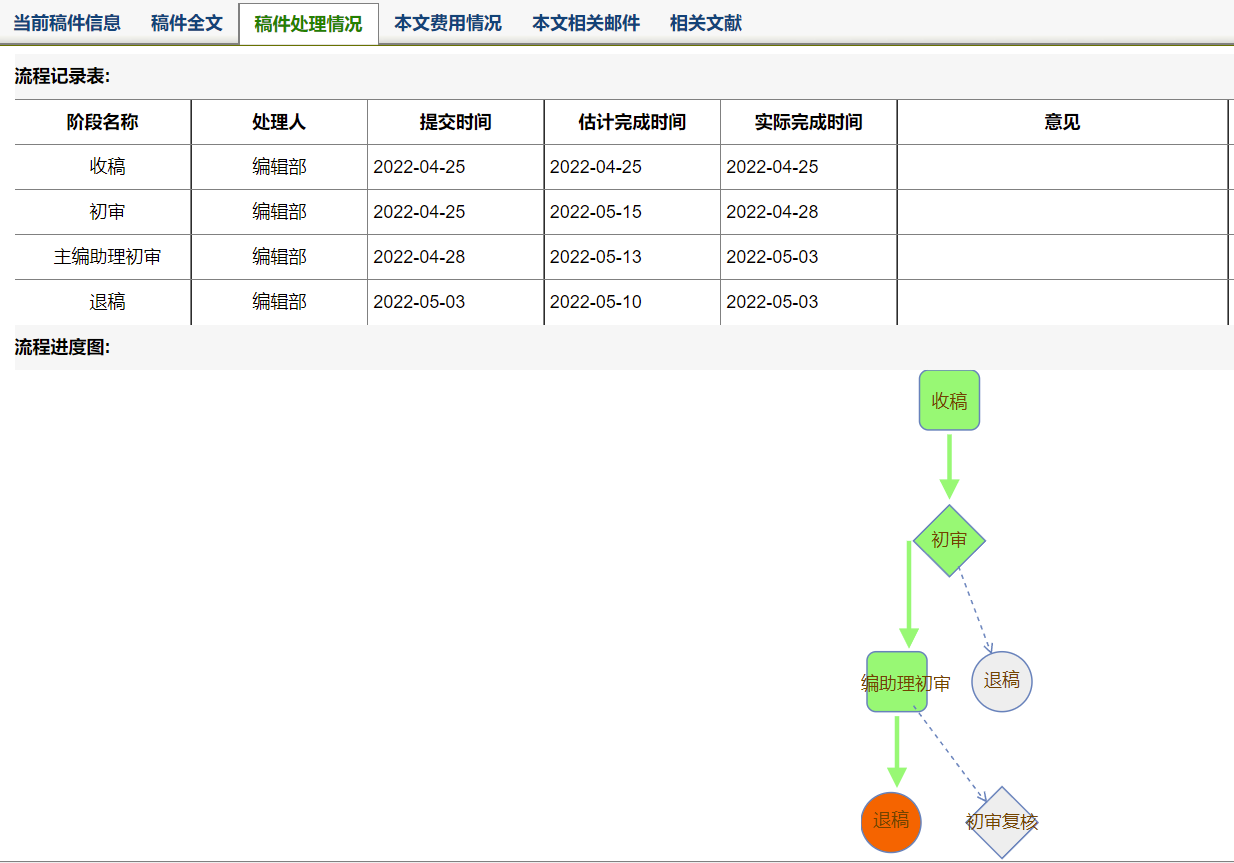Switch to the 稿件全文 tab
Image resolution: width=1234 pixels, height=863 pixels.
click(187, 23)
